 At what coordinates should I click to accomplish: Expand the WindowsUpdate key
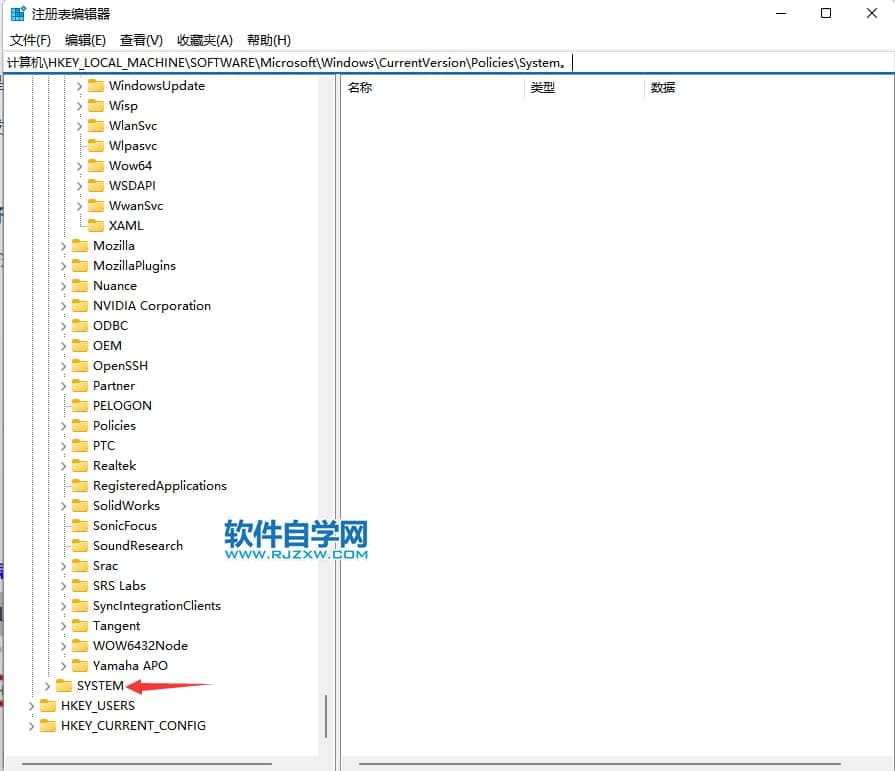(80, 86)
